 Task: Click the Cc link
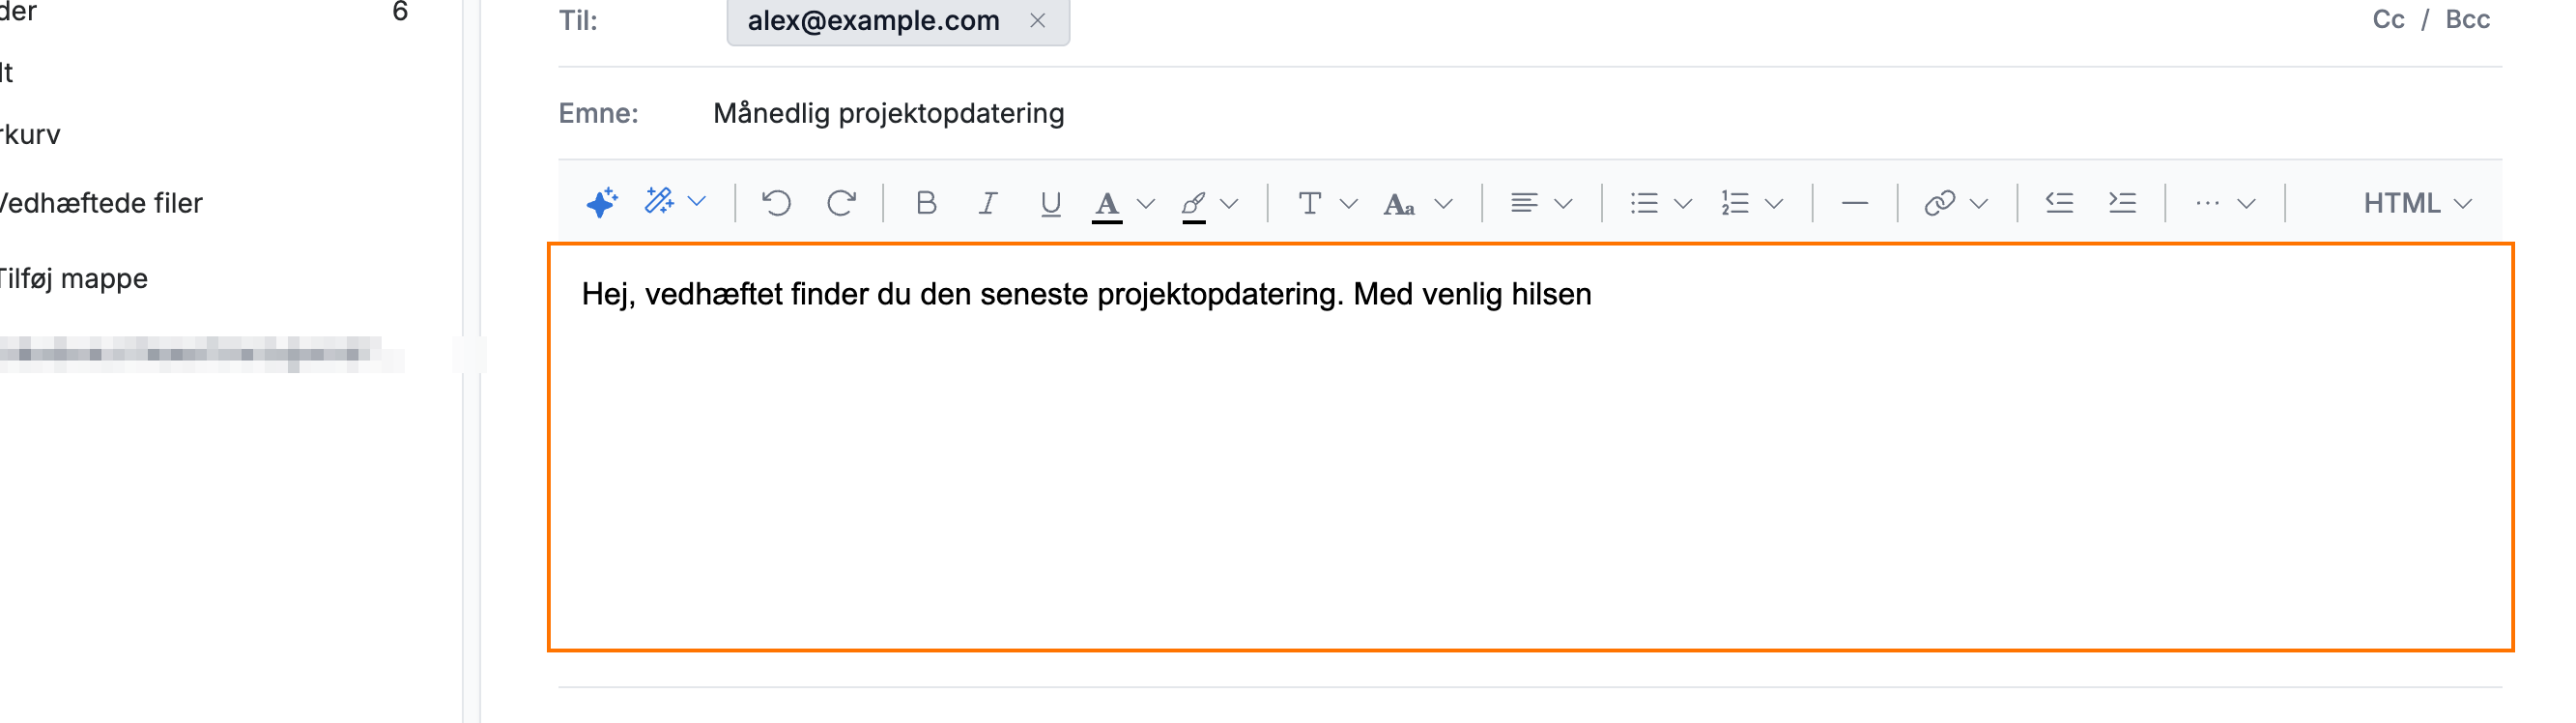[2388, 20]
